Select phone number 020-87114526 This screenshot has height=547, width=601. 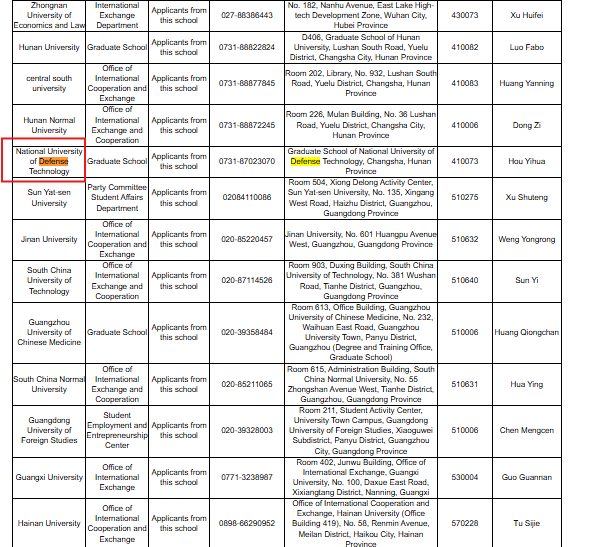click(247, 280)
